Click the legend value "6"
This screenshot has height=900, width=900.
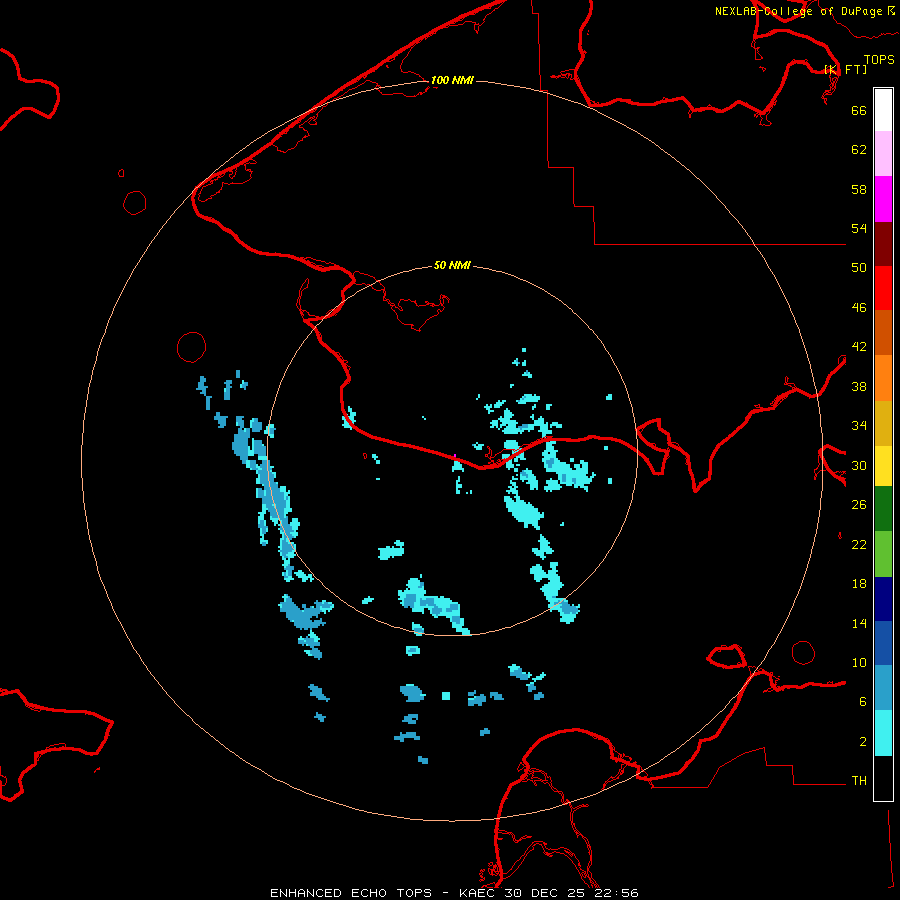click(863, 702)
